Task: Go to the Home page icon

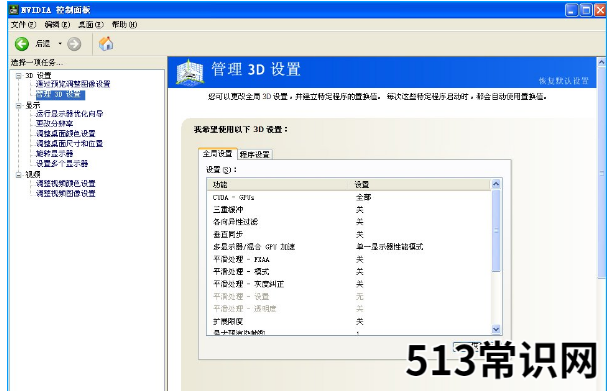Action: coord(106,44)
